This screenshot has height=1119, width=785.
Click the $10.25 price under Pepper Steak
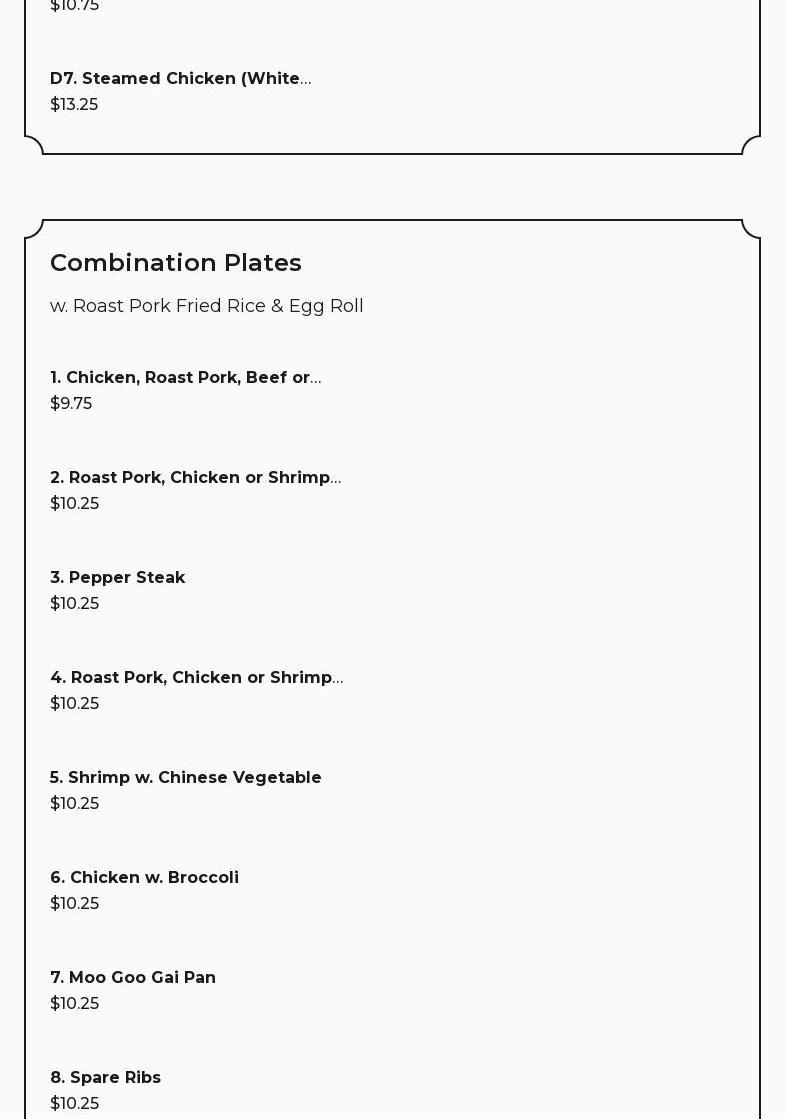click(74, 603)
